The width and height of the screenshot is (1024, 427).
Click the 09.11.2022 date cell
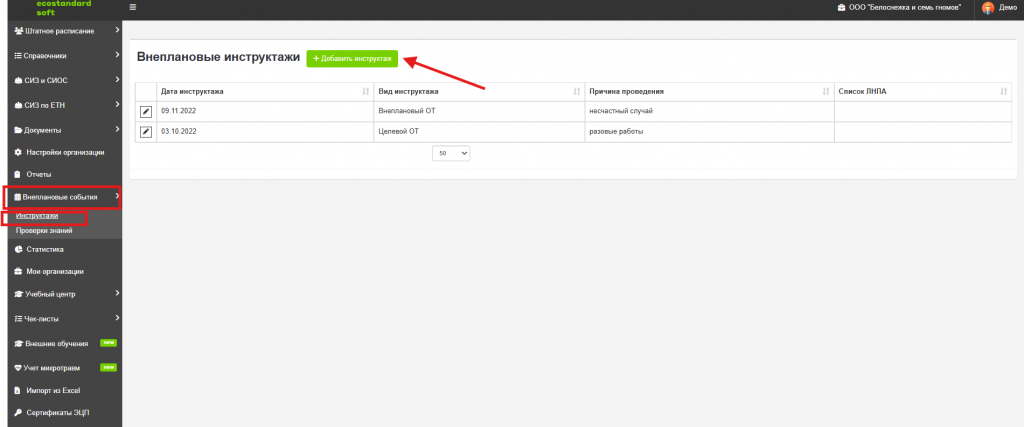(265, 112)
